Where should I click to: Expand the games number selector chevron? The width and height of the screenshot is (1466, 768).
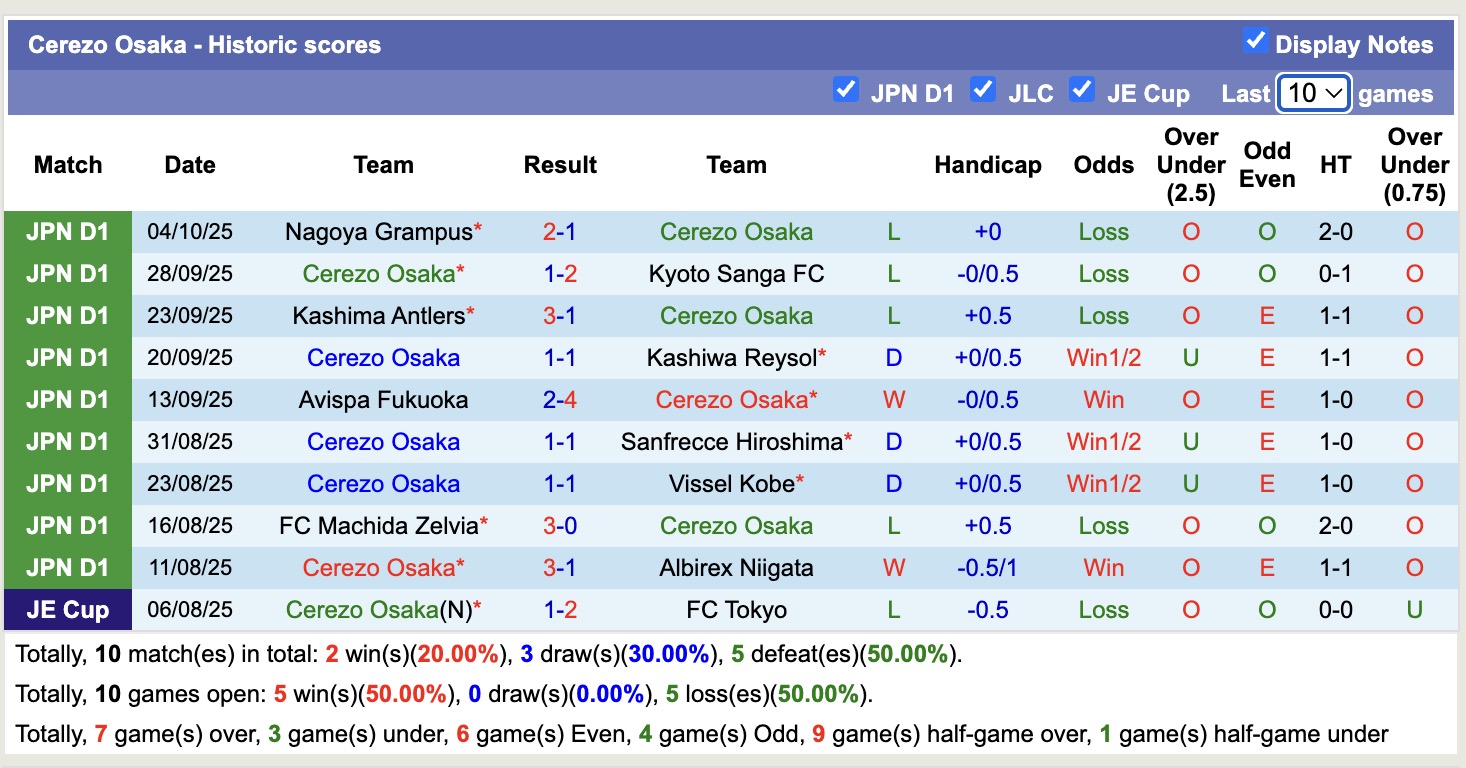click(1333, 92)
